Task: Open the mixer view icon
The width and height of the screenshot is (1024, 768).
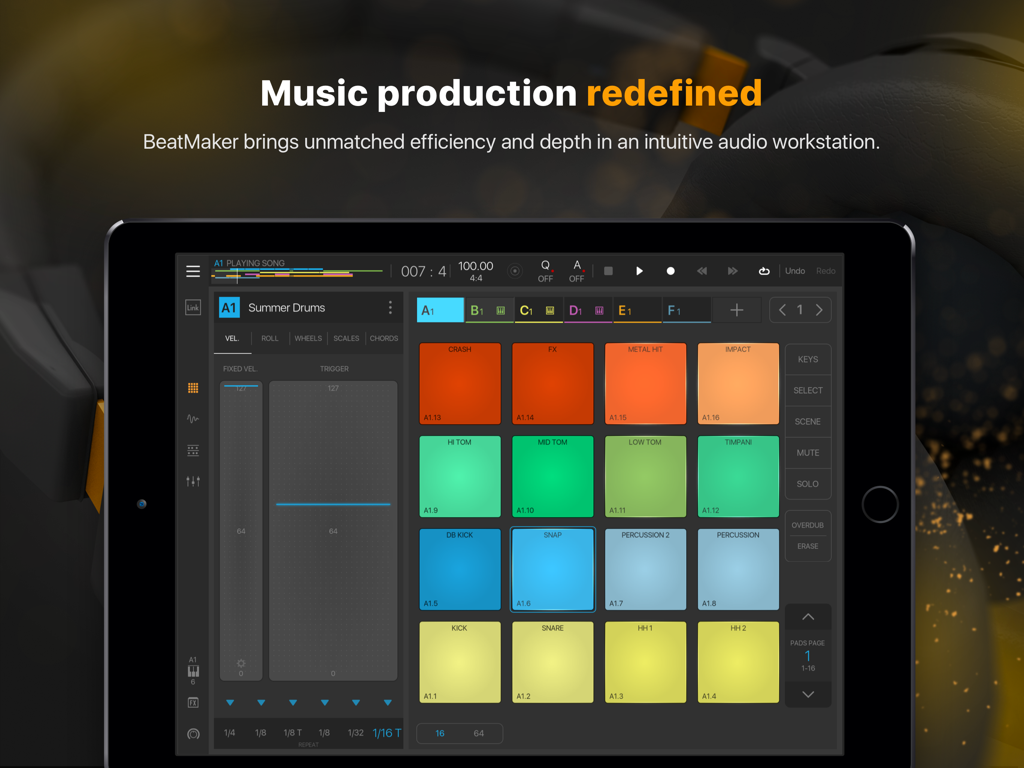Action: pyautogui.click(x=193, y=481)
